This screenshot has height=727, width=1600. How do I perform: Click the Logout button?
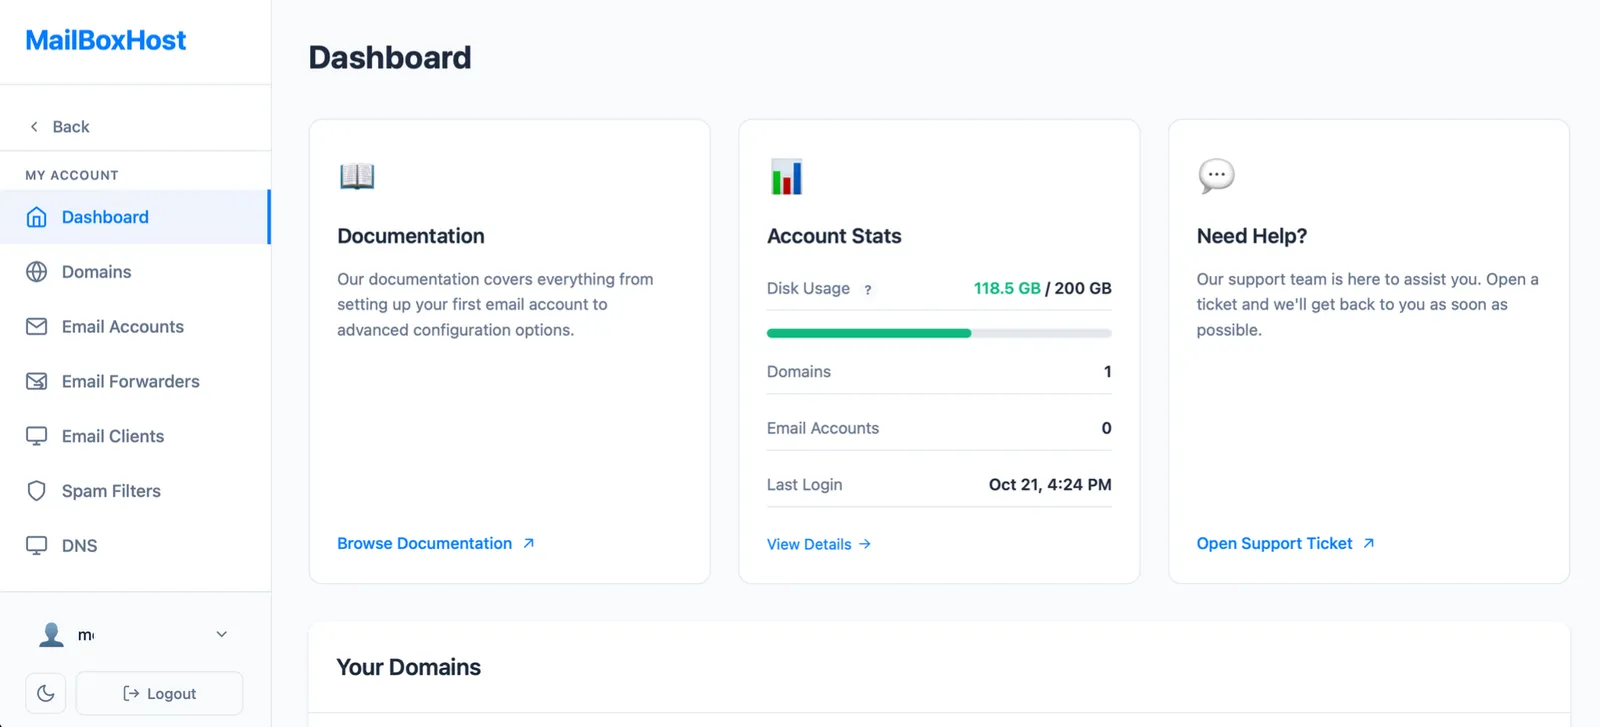(x=159, y=693)
